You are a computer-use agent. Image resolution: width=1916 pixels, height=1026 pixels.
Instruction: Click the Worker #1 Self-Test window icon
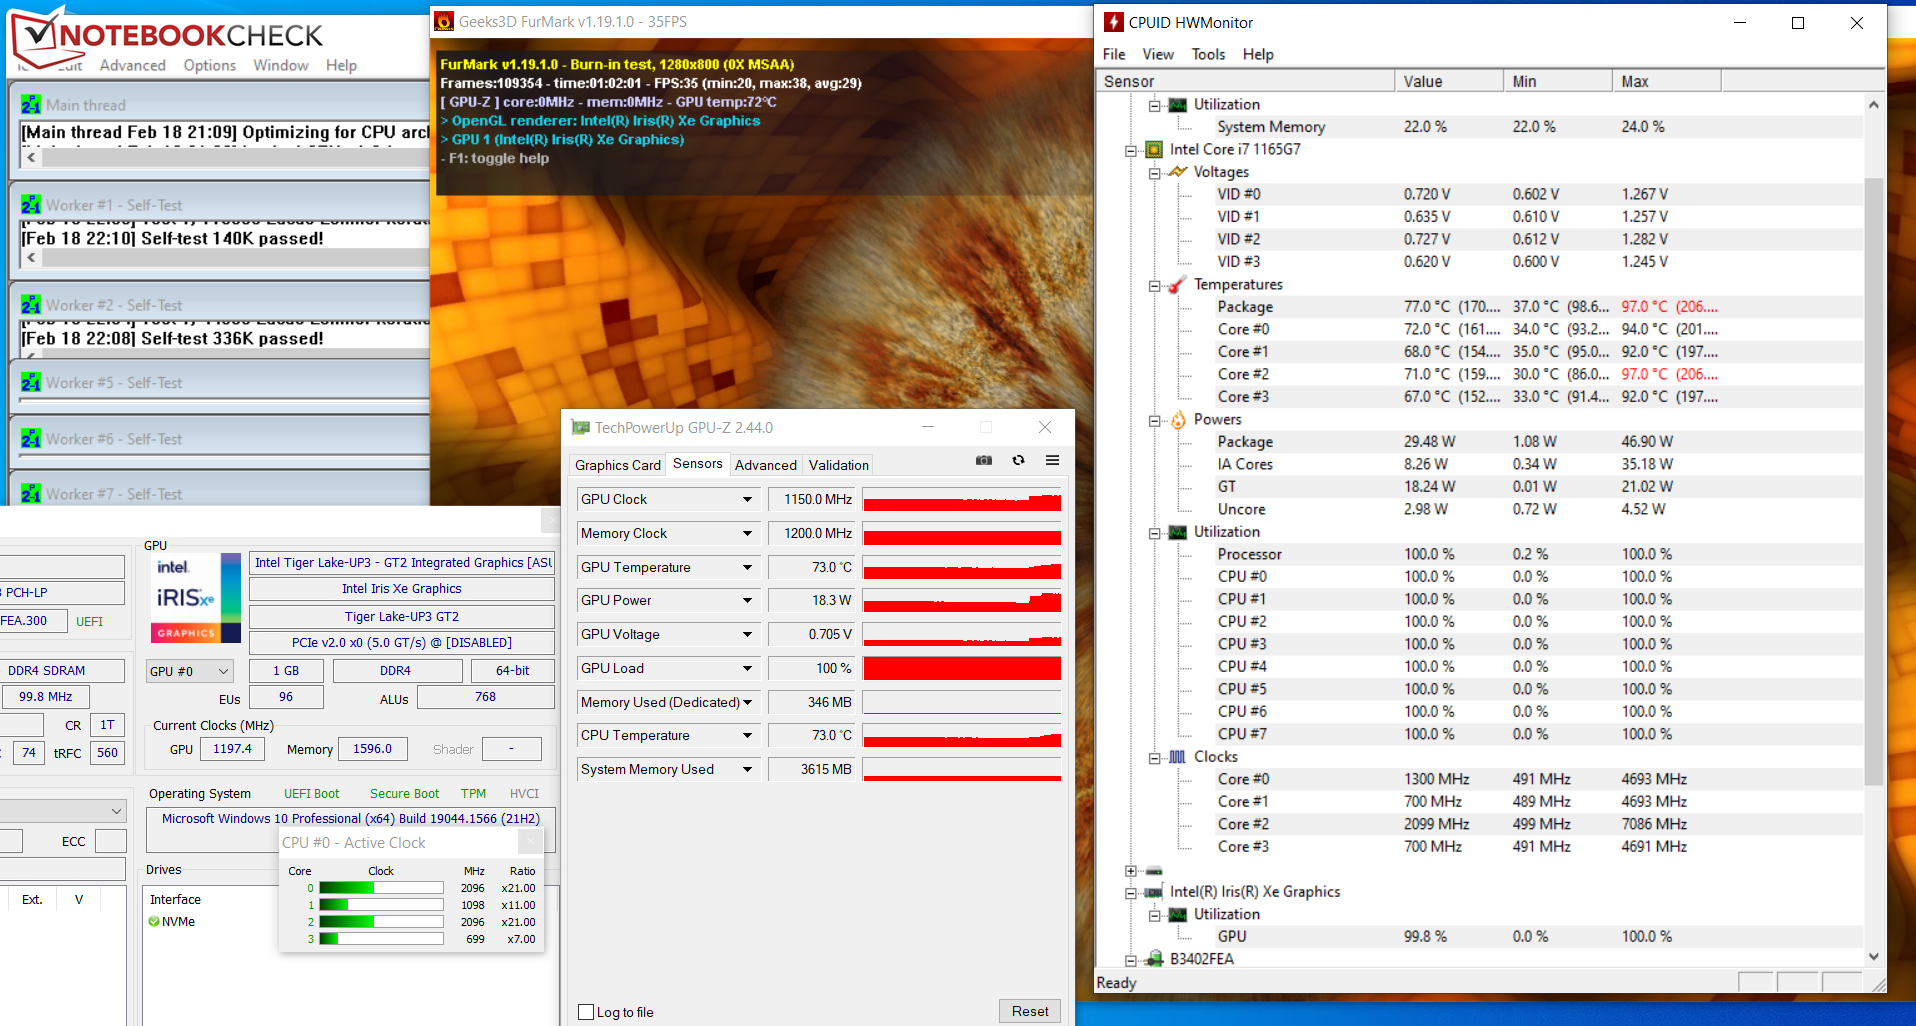31,205
